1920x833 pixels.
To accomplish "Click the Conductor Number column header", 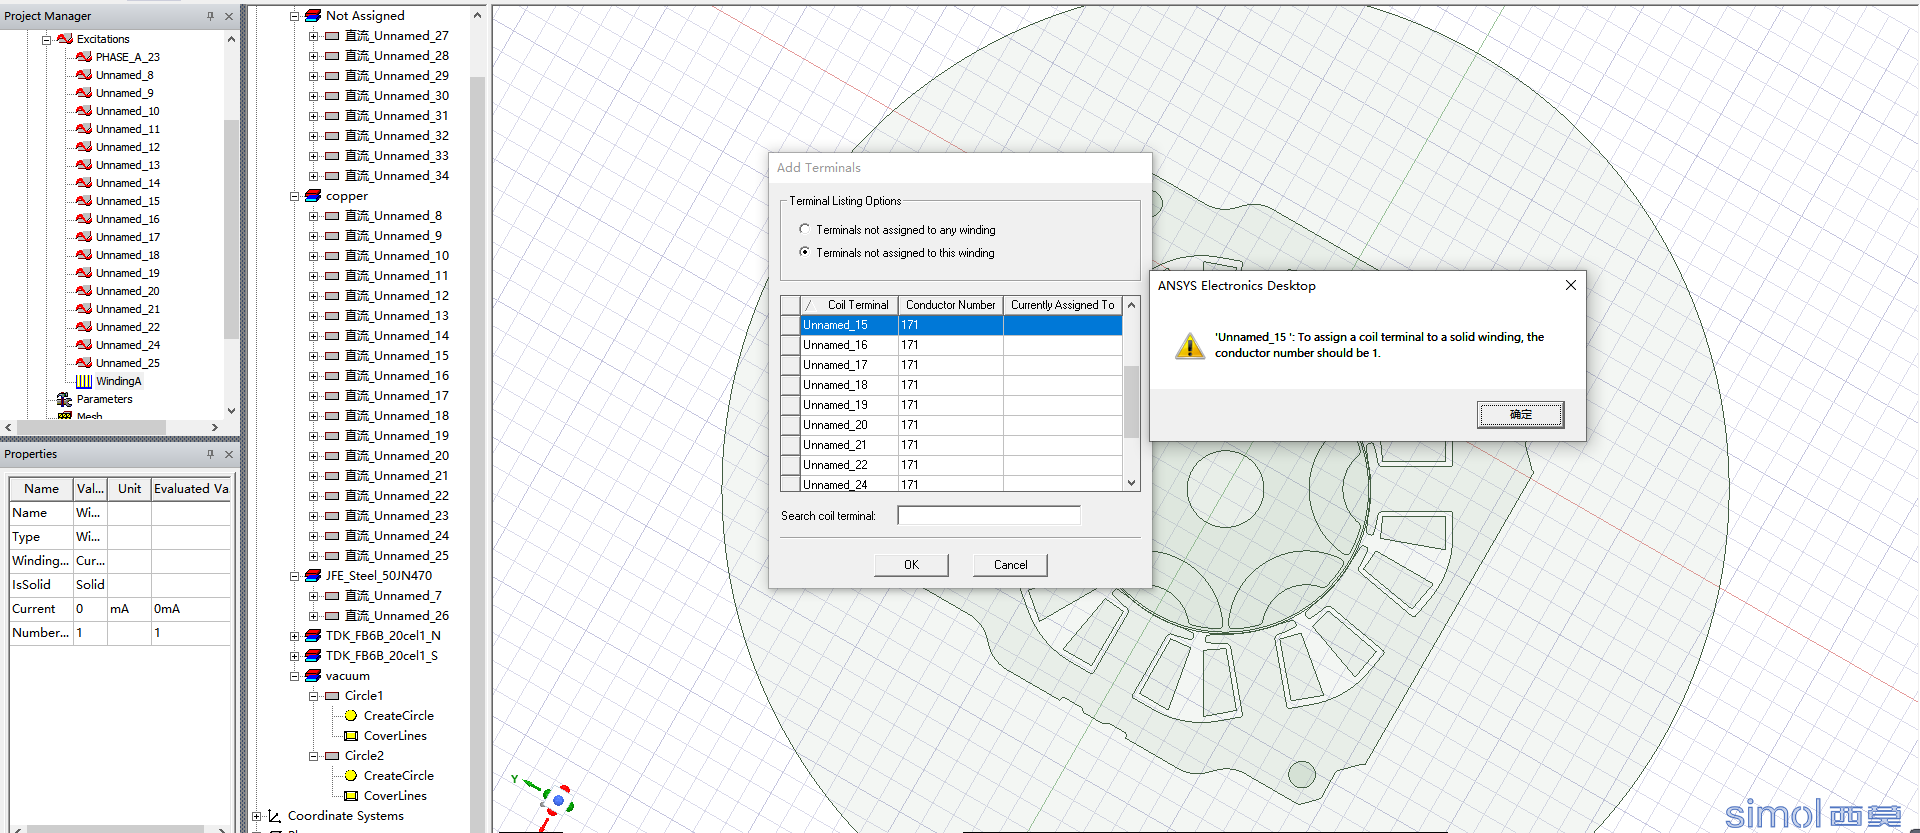I will (x=950, y=305).
